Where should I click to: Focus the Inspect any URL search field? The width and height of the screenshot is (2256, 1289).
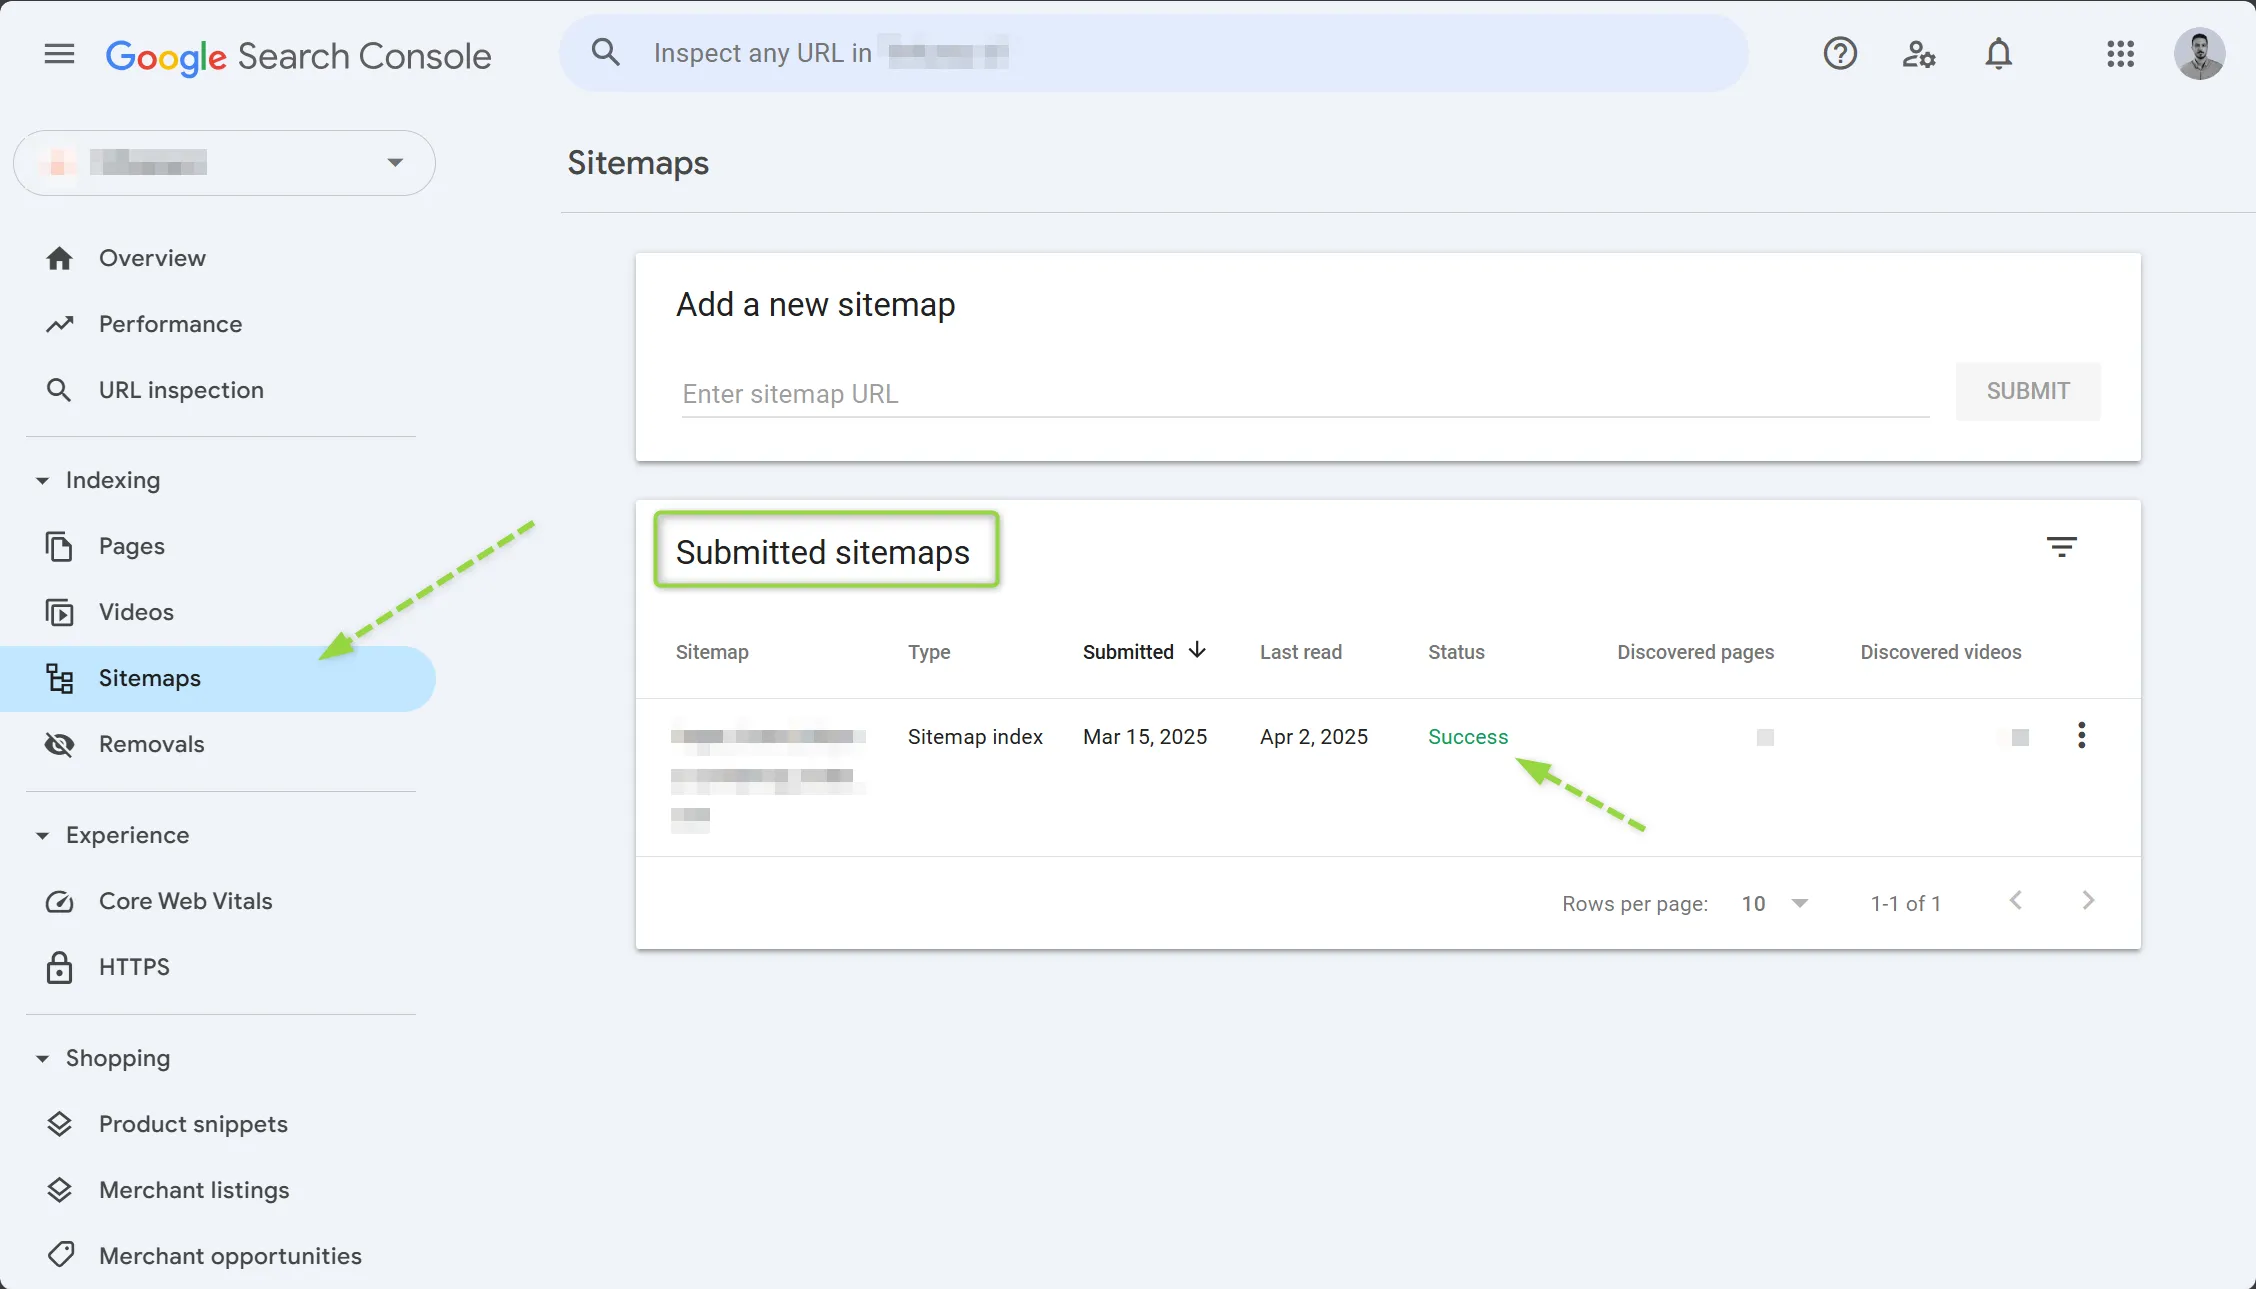(1153, 53)
